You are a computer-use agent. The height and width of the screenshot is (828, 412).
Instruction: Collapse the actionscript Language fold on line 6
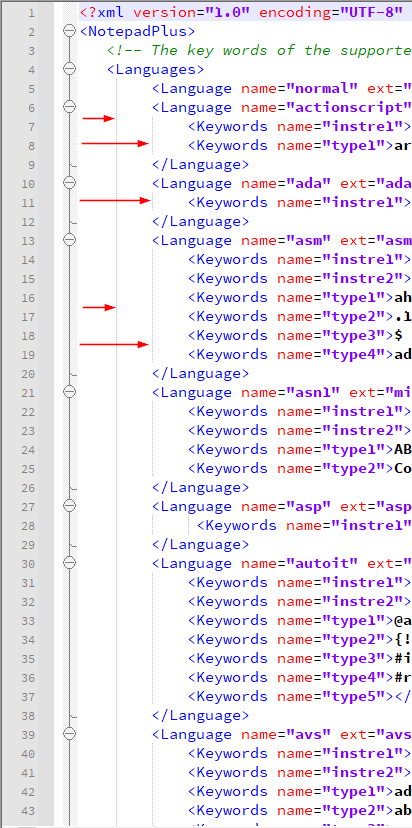(x=69, y=108)
